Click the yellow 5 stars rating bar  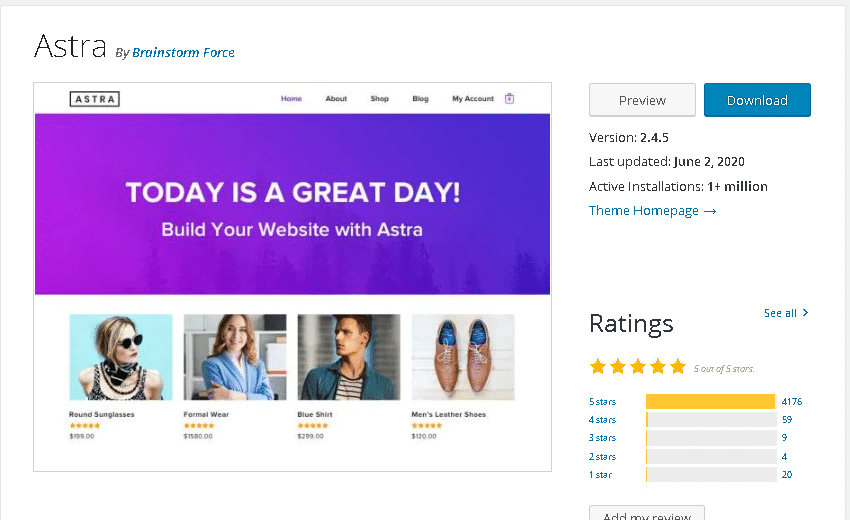tap(711, 402)
